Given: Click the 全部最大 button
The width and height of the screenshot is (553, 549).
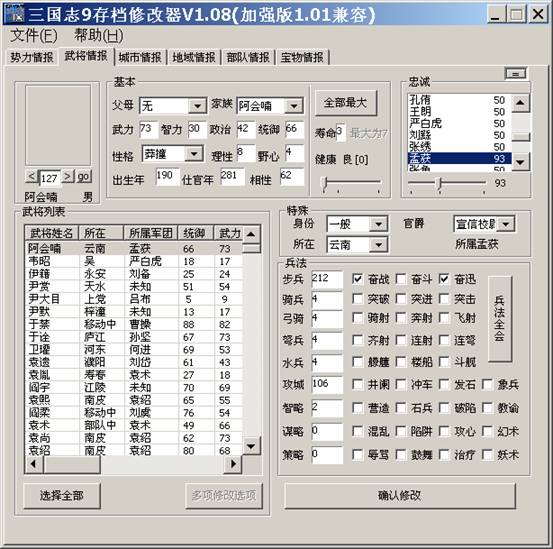Looking at the screenshot, I should [x=346, y=103].
